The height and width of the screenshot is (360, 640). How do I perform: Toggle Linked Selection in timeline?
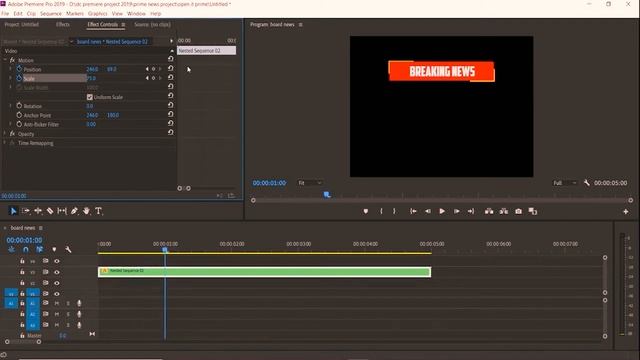pyautogui.click(x=40, y=249)
